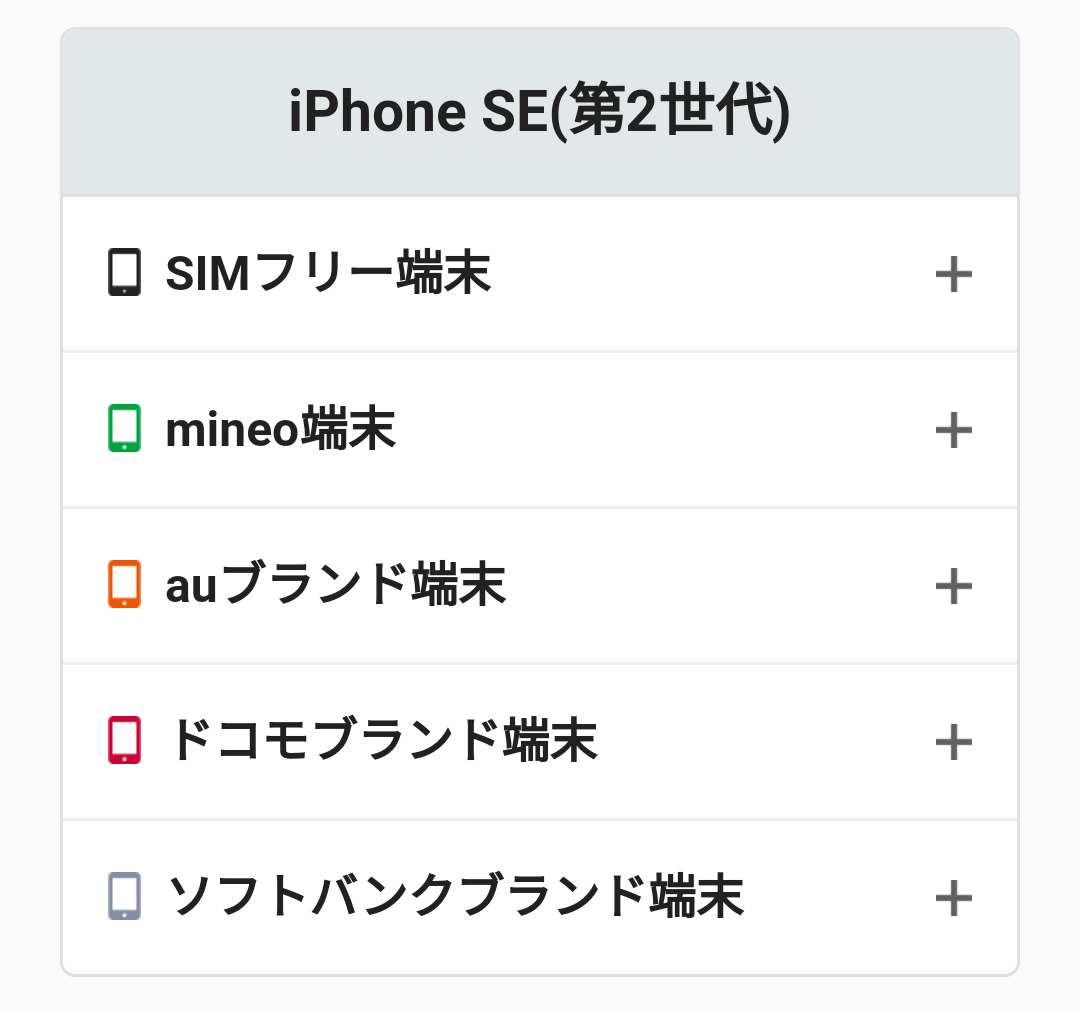Click the black phone icon beside SIMフリー端末
Viewport: 1080px width, 1013px height.
click(x=124, y=273)
